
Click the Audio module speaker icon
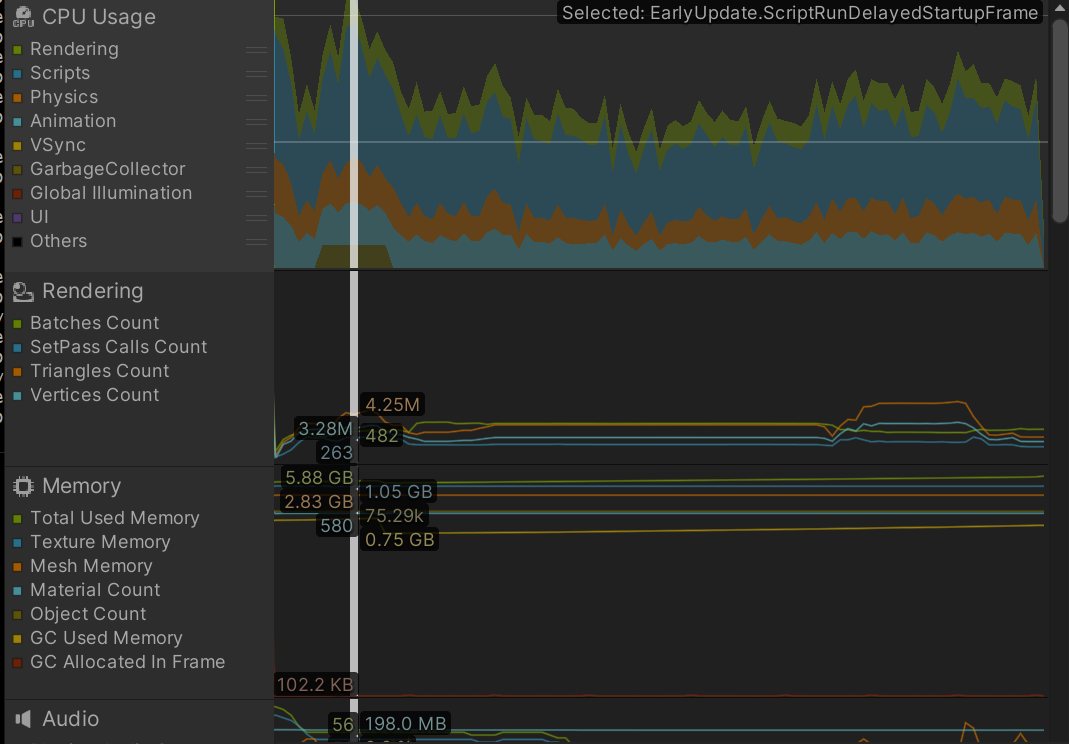pyautogui.click(x=23, y=719)
